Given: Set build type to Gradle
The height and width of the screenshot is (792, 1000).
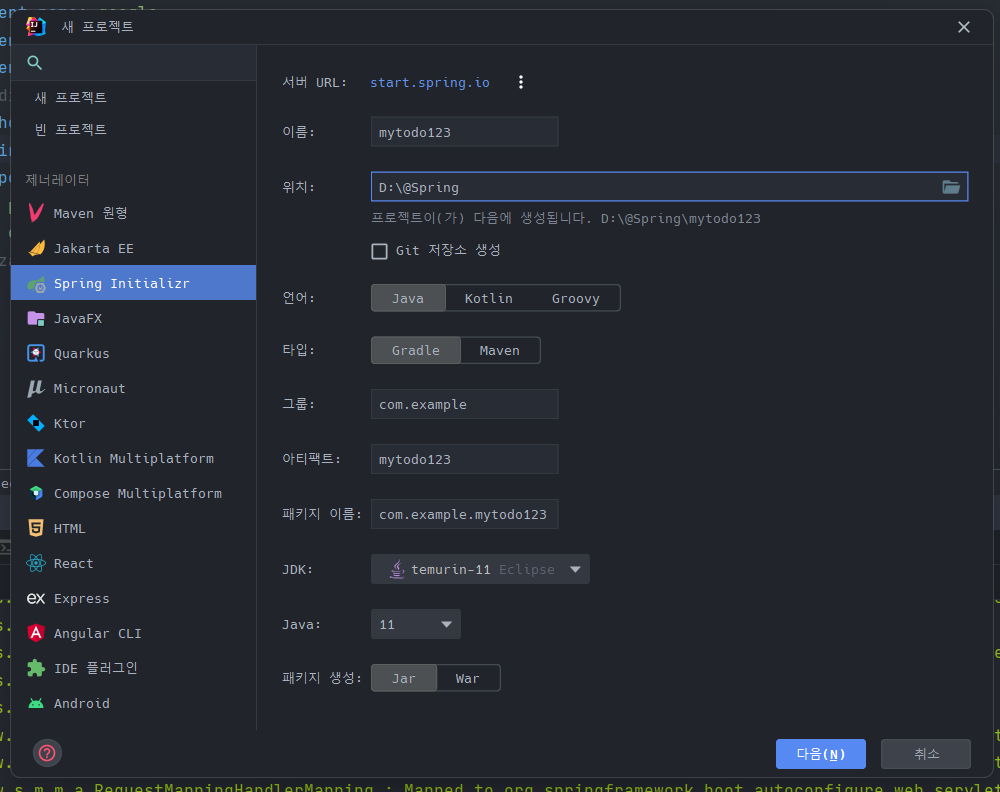Looking at the screenshot, I should tap(416, 351).
